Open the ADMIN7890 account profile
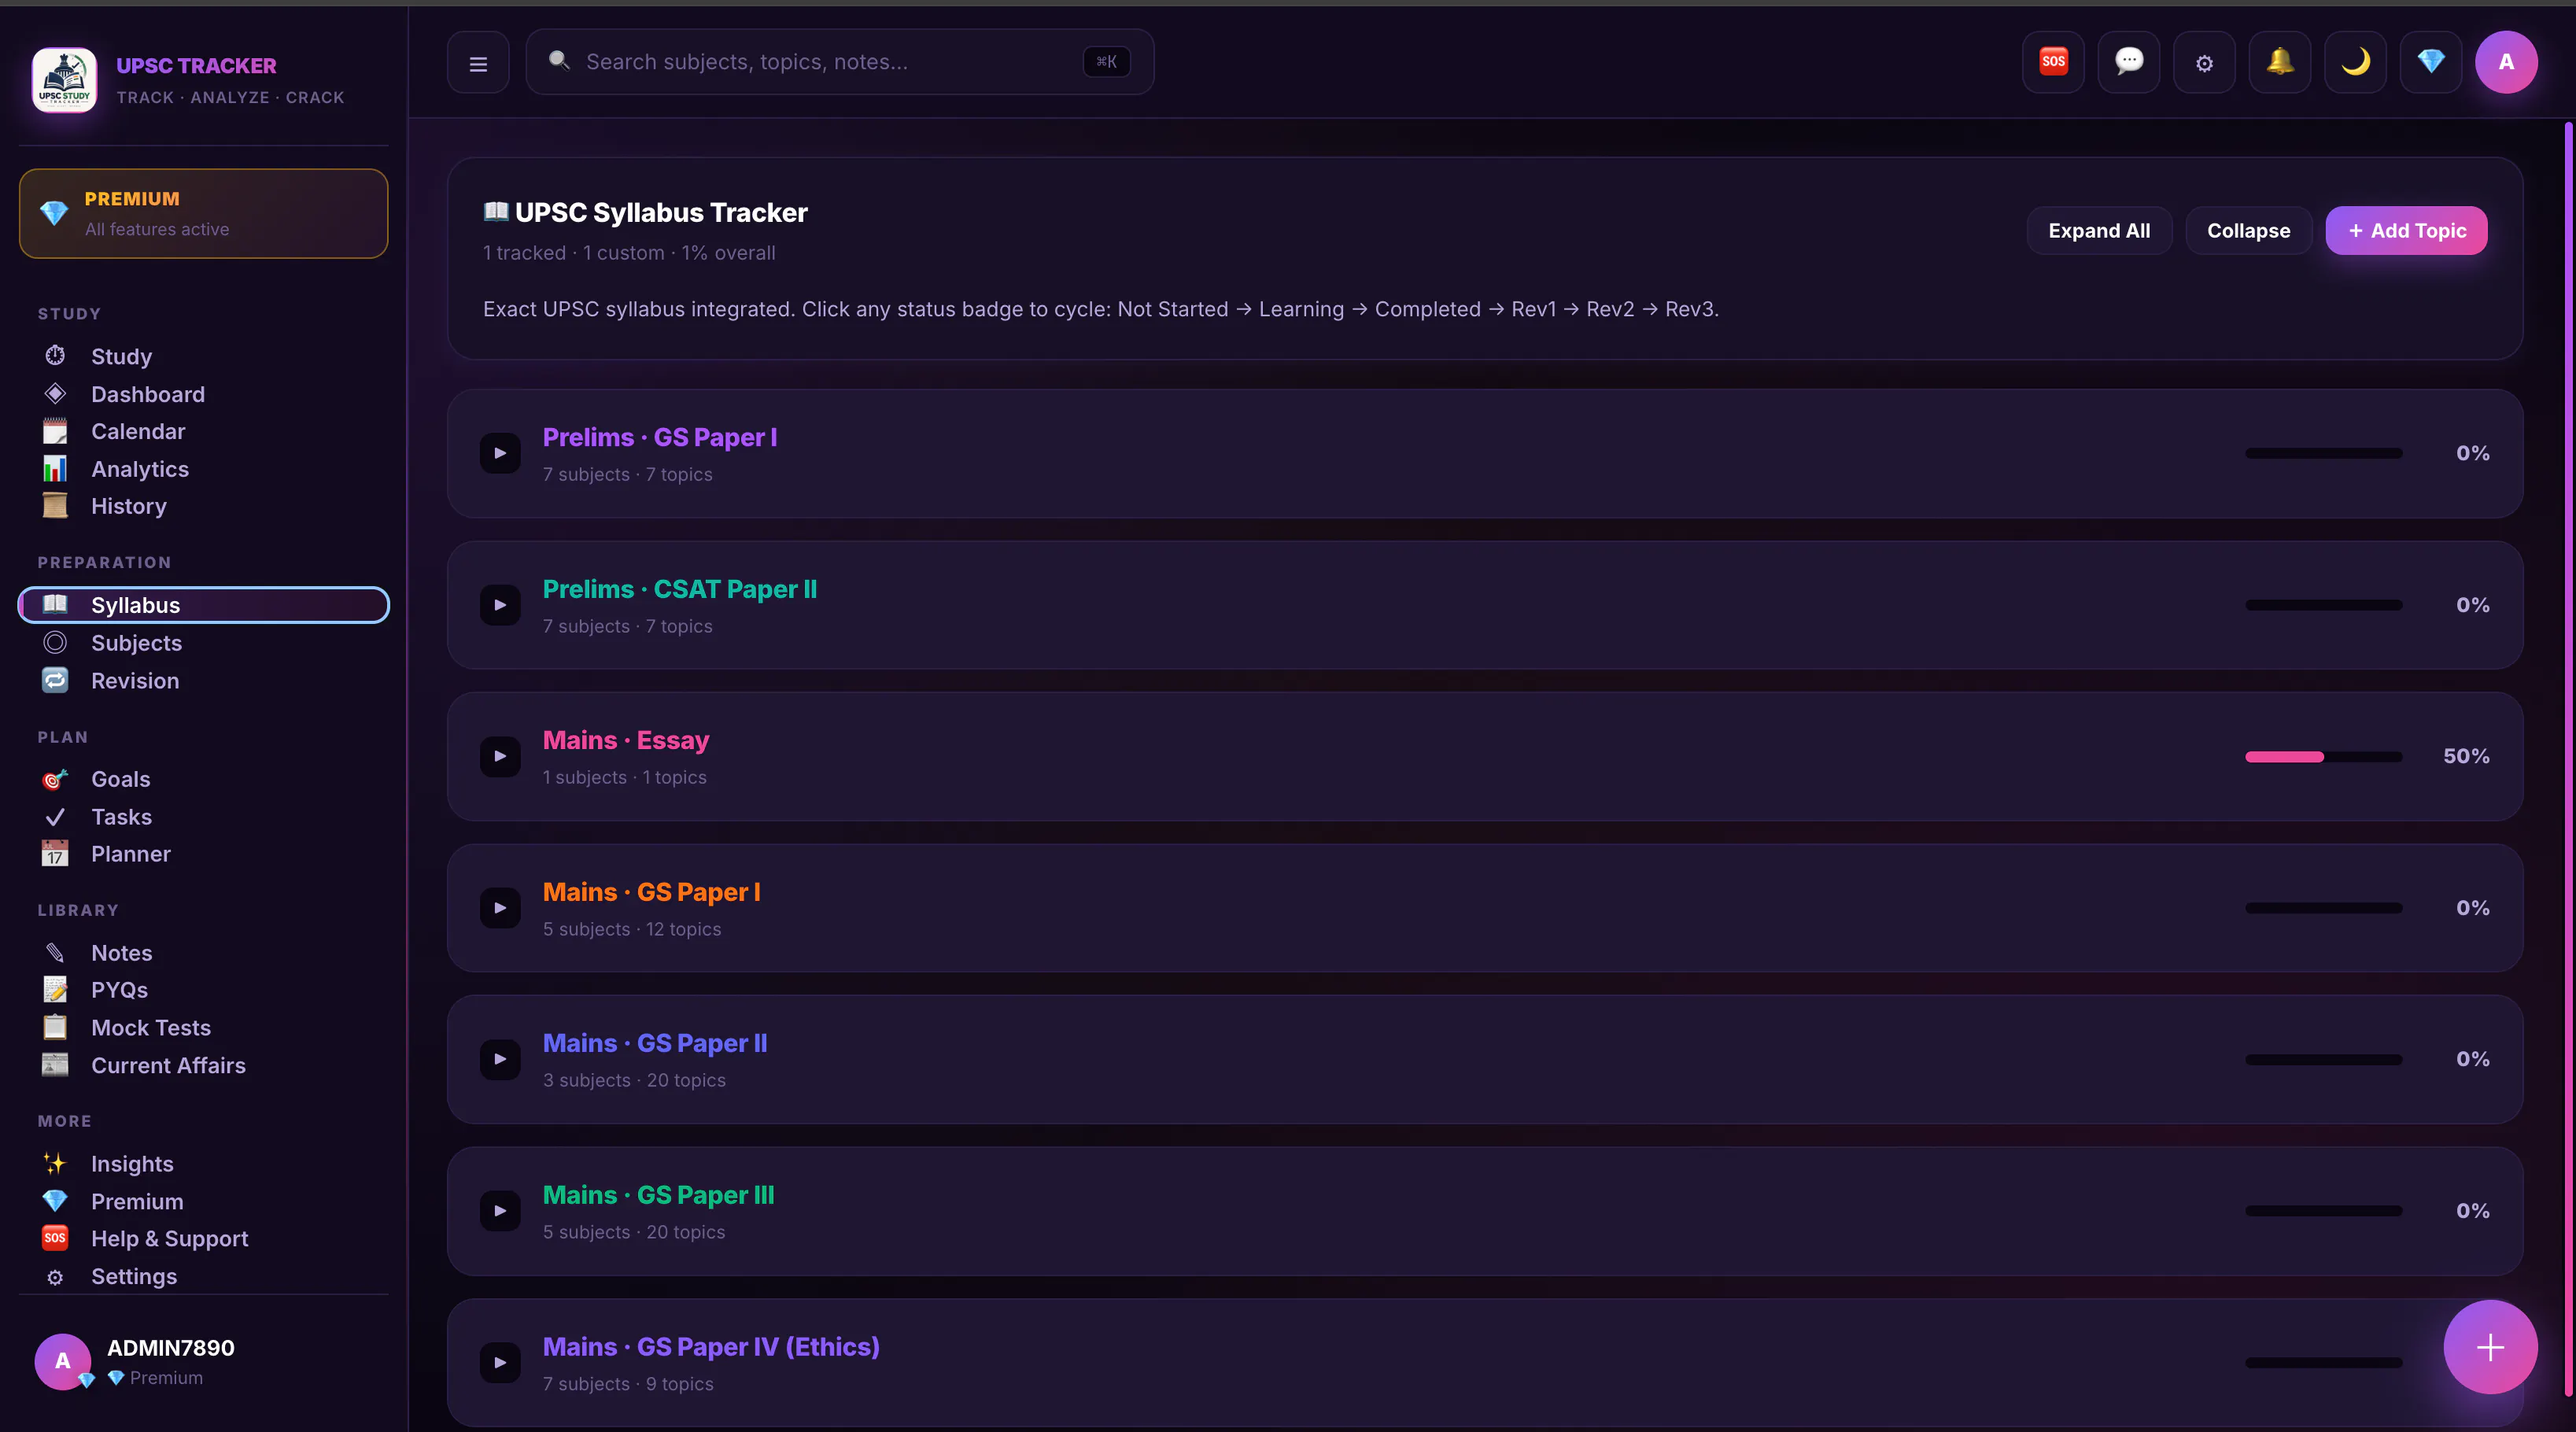 (x=203, y=1361)
